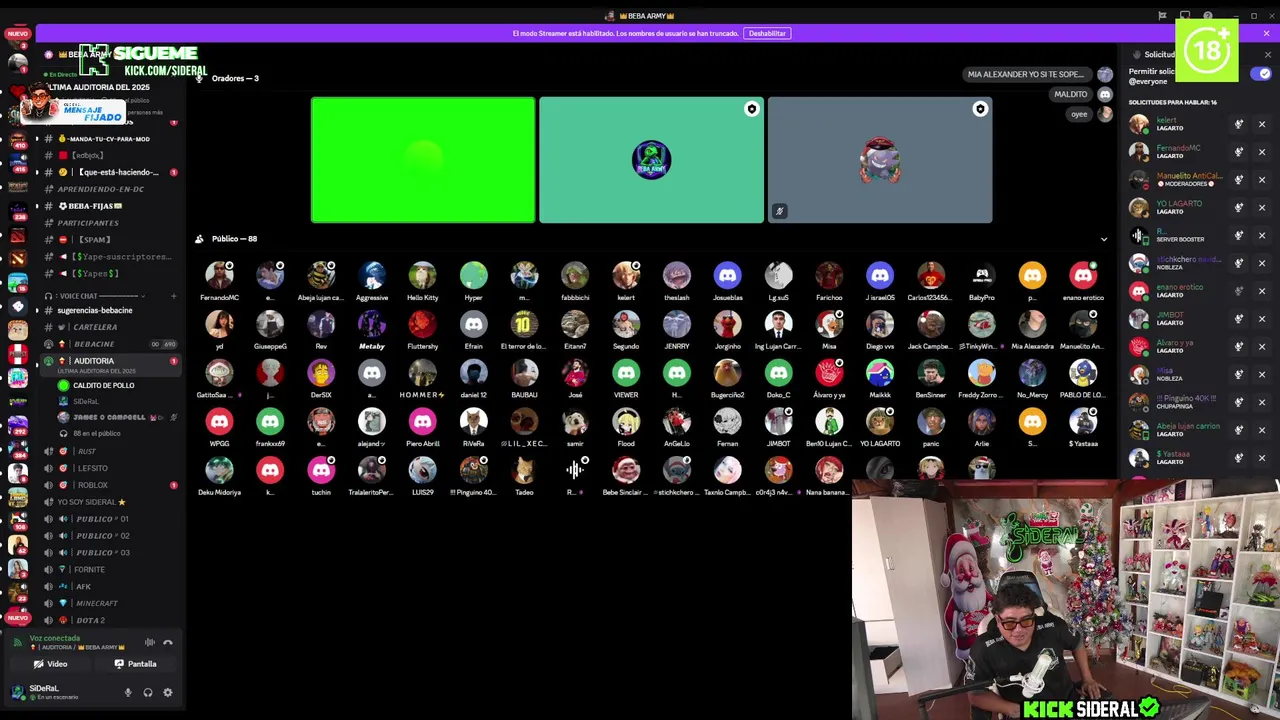The height and width of the screenshot is (720, 1280).
Task: Dismiss kelert's request to speak
Action: (1262, 124)
